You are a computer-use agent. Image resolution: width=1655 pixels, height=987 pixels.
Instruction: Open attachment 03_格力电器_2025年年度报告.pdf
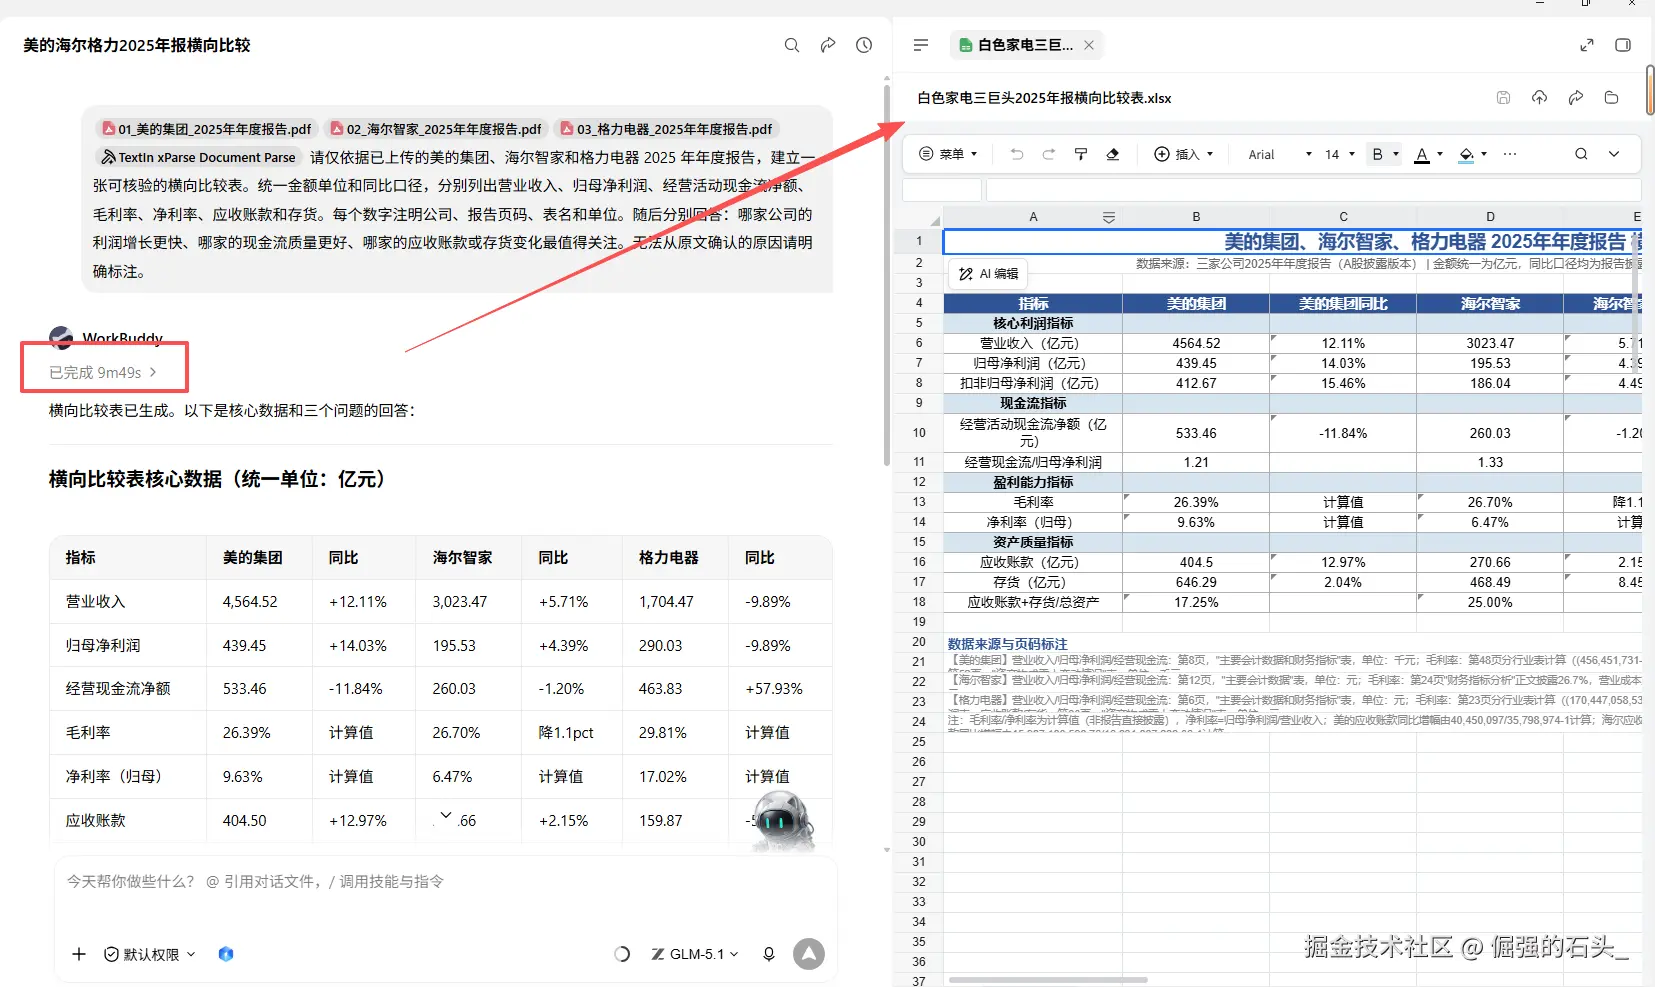(666, 129)
